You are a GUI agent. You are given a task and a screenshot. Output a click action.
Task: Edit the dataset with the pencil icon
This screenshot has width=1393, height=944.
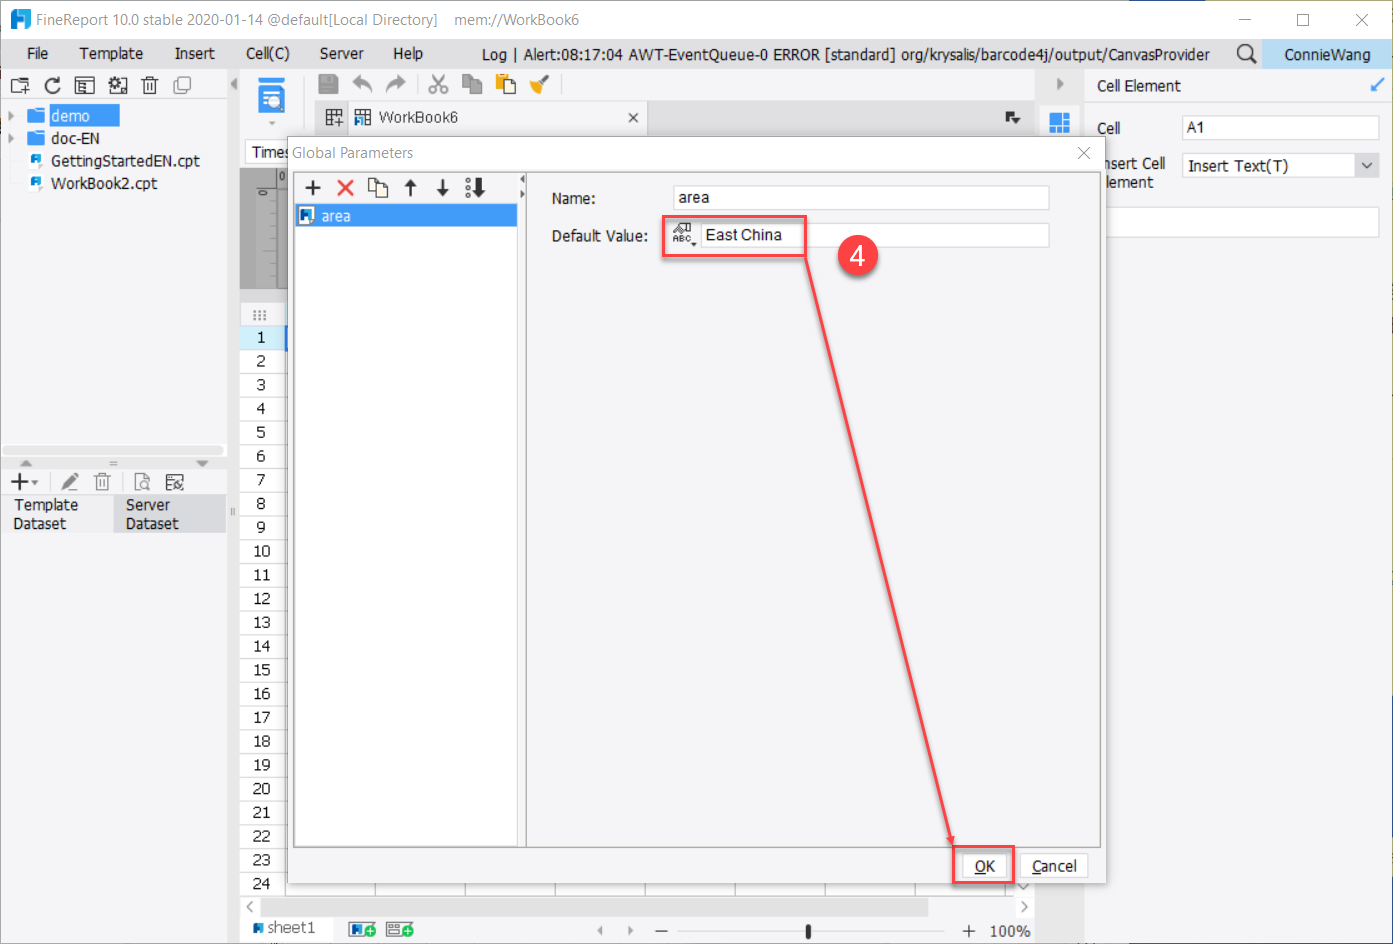click(x=69, y=481)
